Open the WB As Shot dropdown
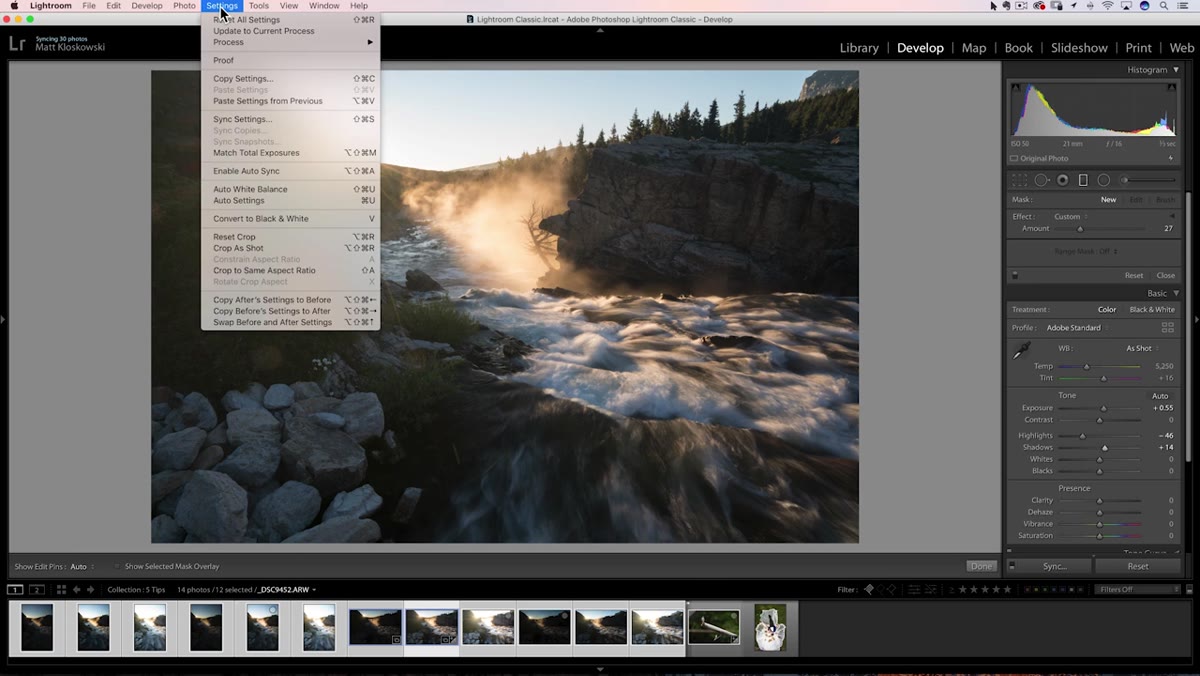The width and height of the screenshot is (1200, 676). click(1141, 348)
